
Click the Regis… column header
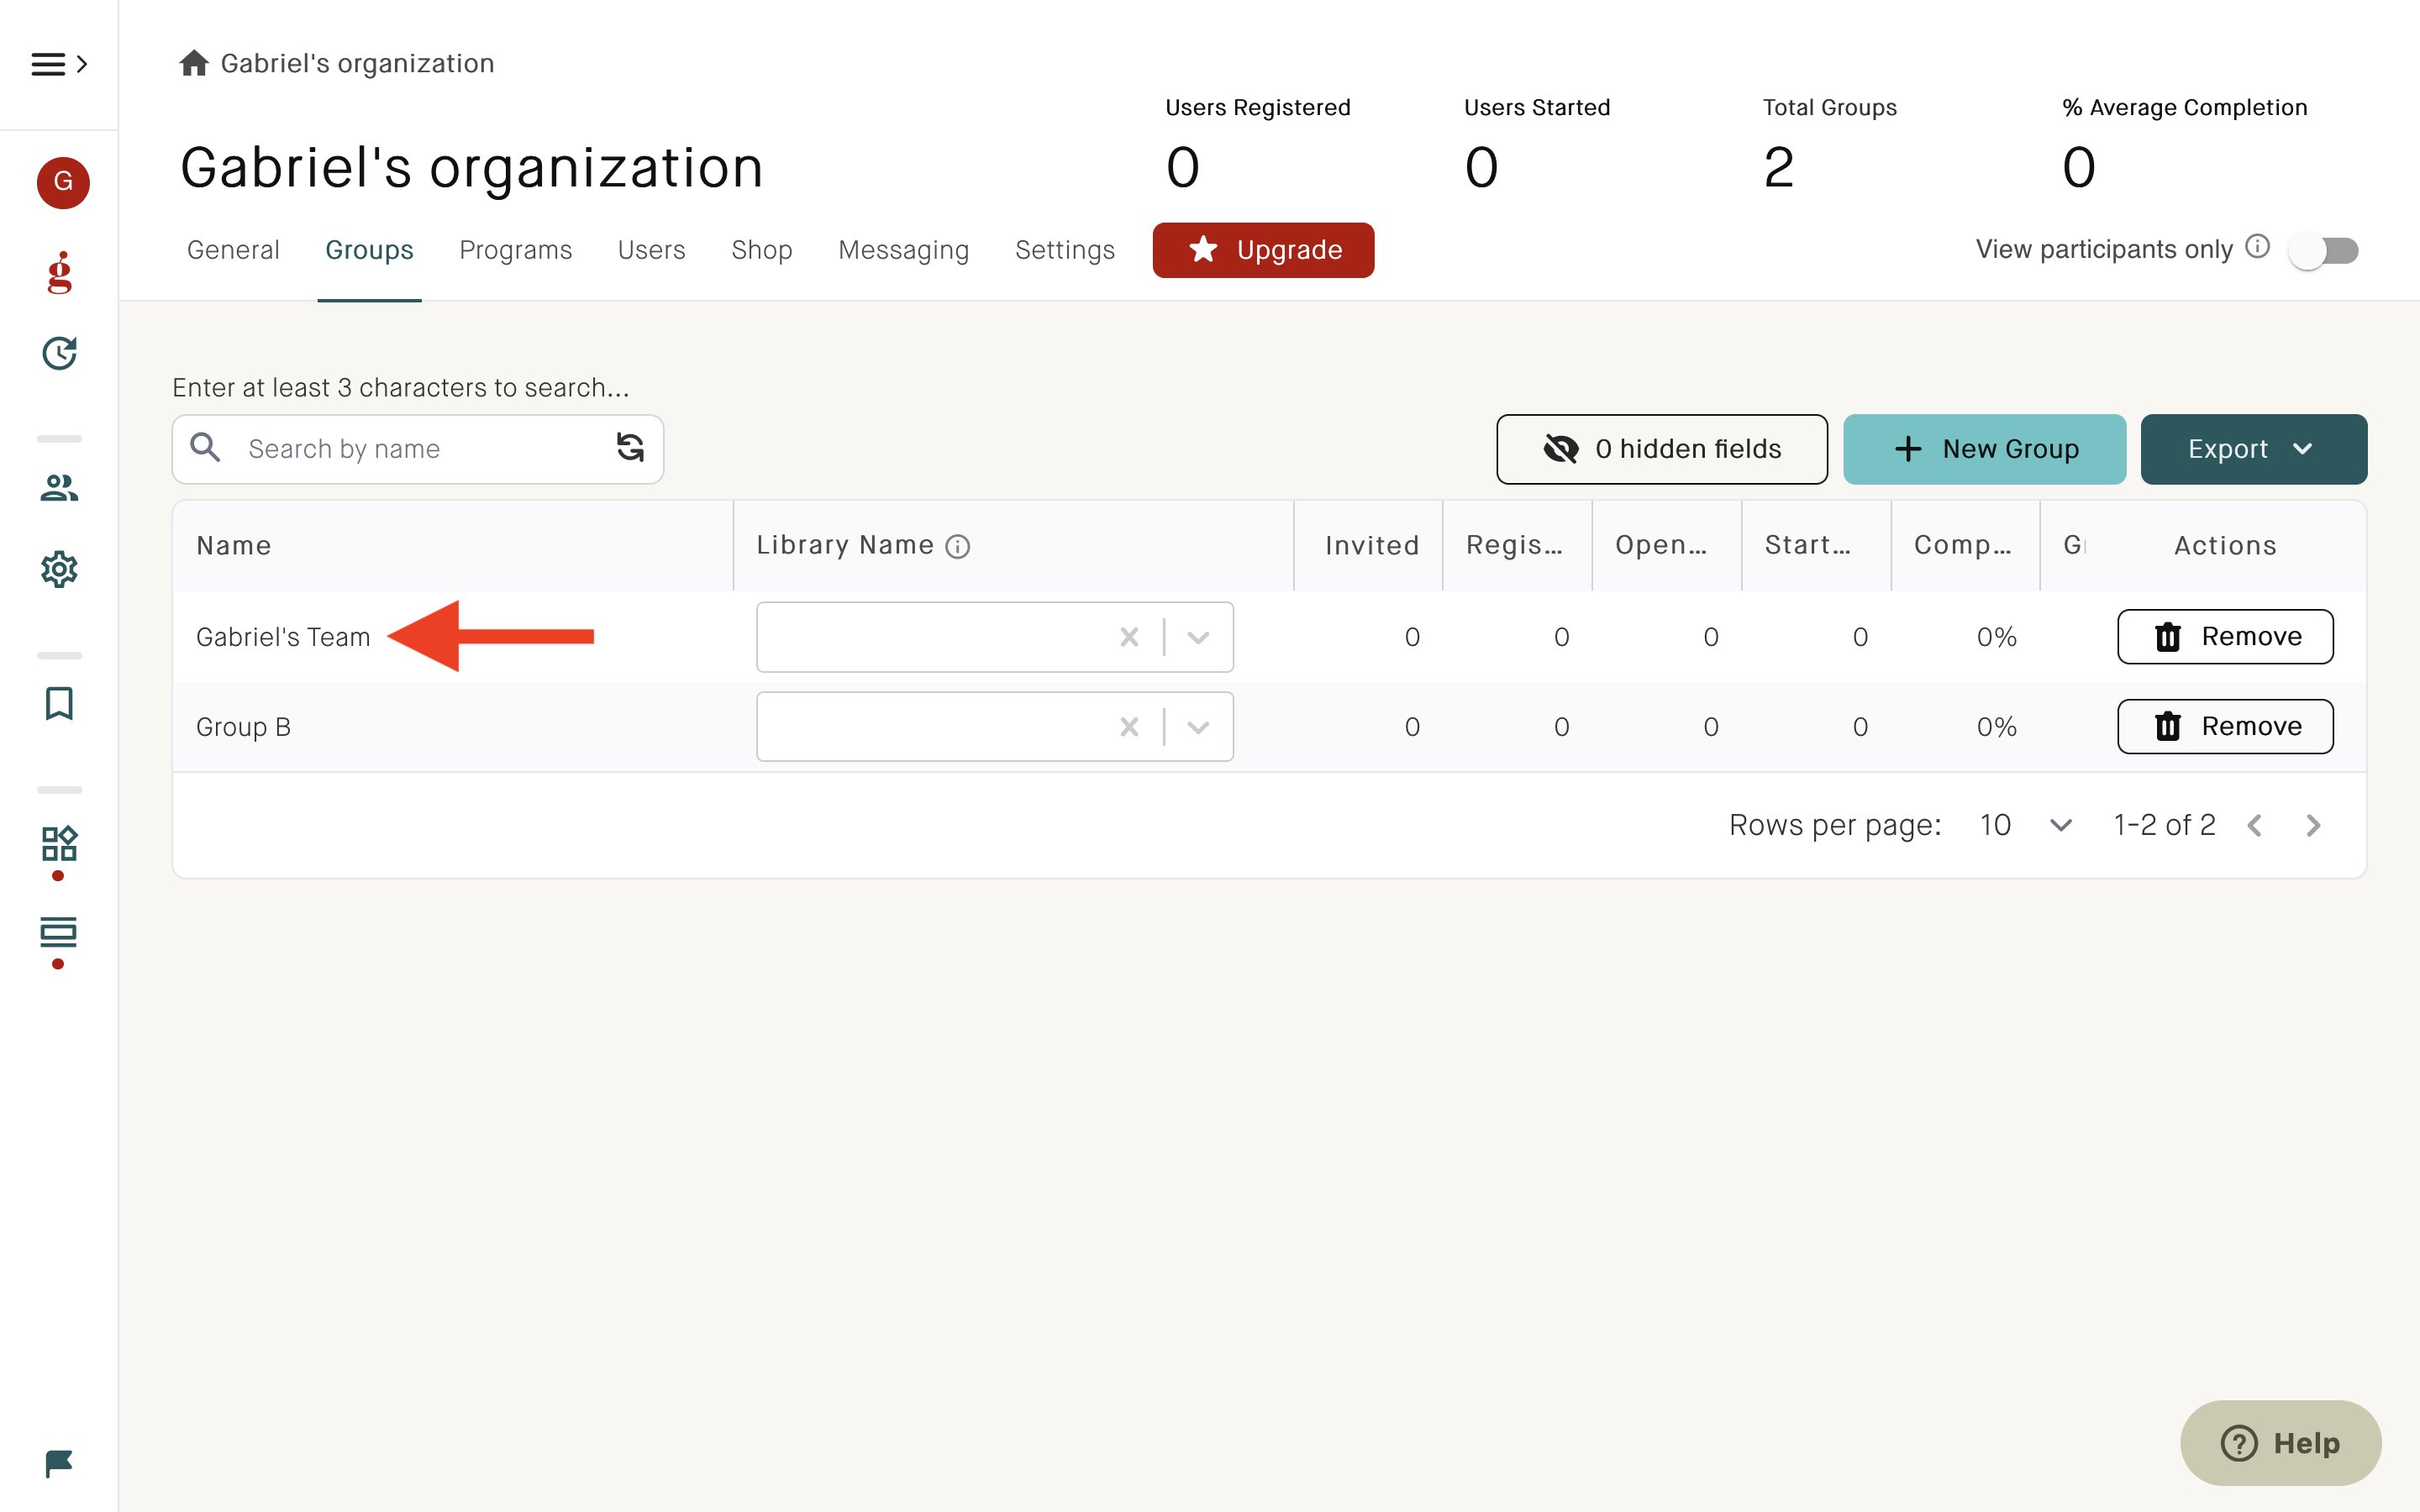pos(1514,546)
